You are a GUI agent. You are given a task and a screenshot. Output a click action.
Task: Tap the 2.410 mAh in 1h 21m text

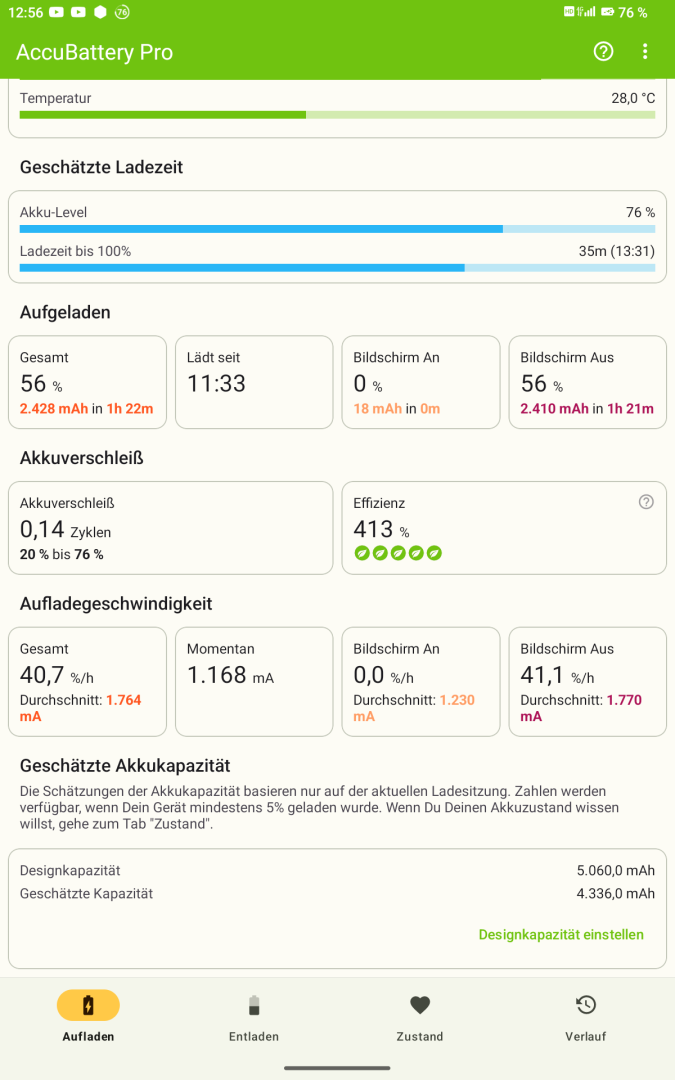[x=587, y=408]
